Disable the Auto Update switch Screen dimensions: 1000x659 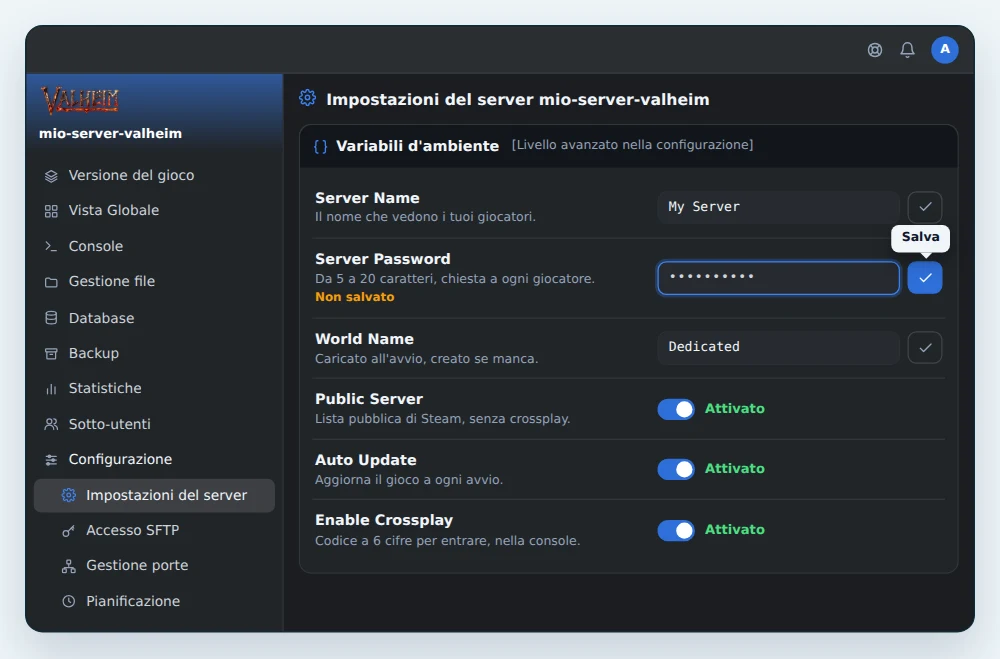[x=676, y=469]
